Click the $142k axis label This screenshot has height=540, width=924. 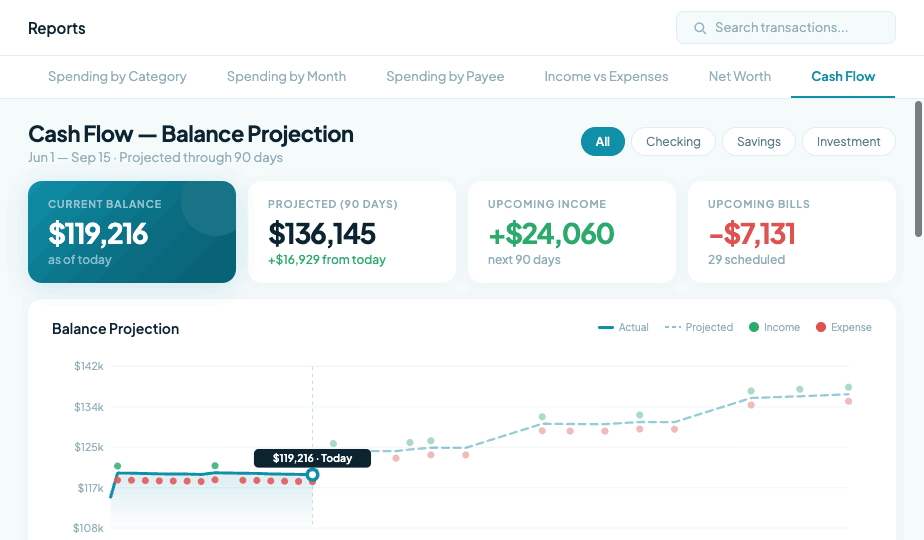[88, 366]
